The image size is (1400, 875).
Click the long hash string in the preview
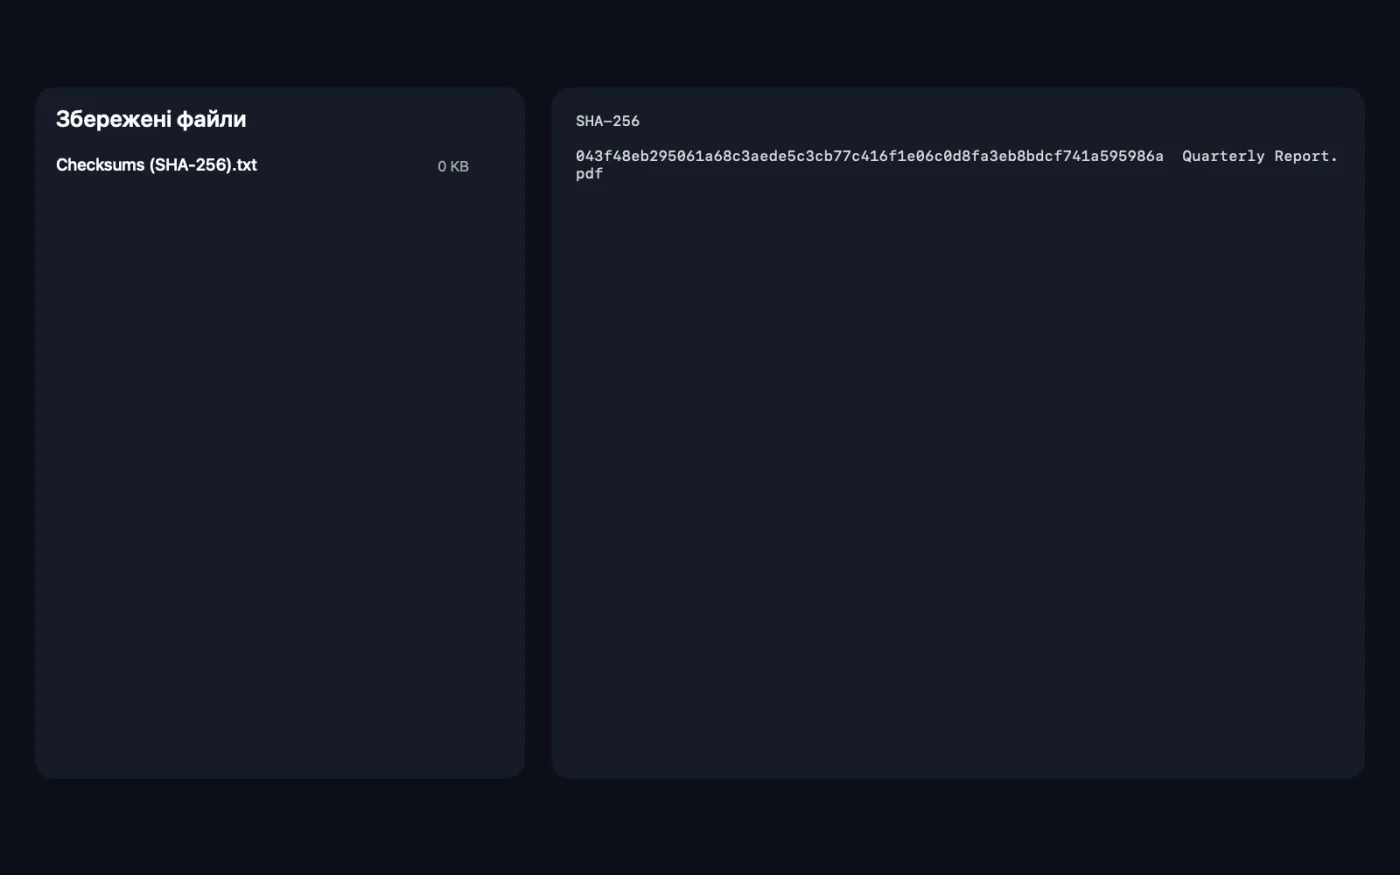pos(869,156)
